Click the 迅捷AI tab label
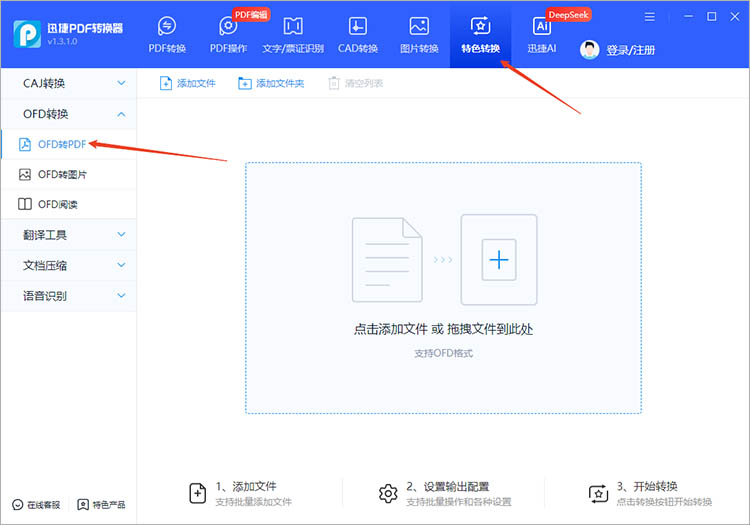 (541, 48)
